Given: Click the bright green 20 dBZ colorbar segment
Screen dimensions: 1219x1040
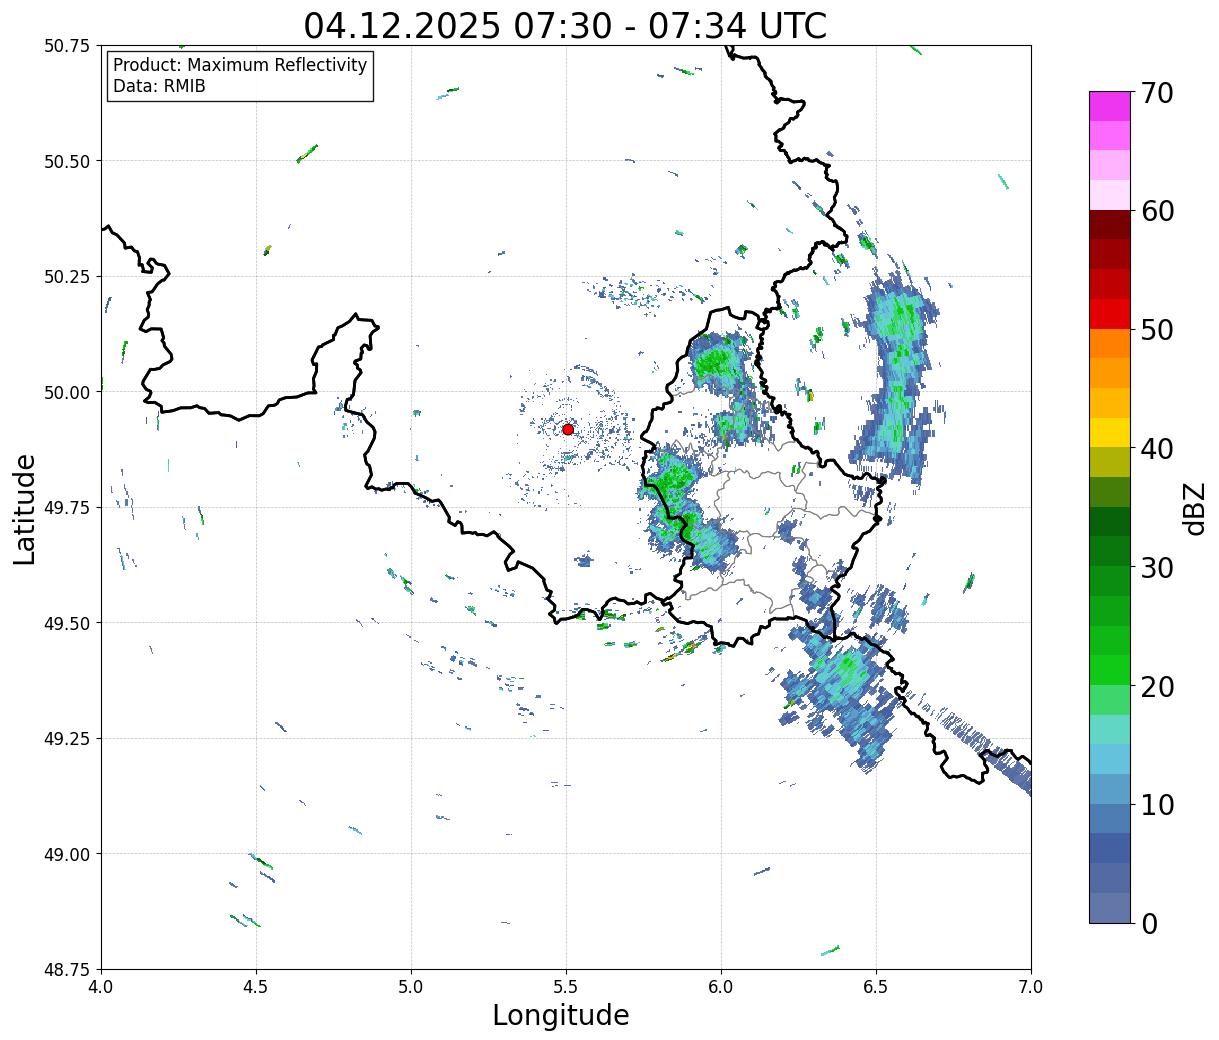Looking at the screenshot, I should (1110, 670).
